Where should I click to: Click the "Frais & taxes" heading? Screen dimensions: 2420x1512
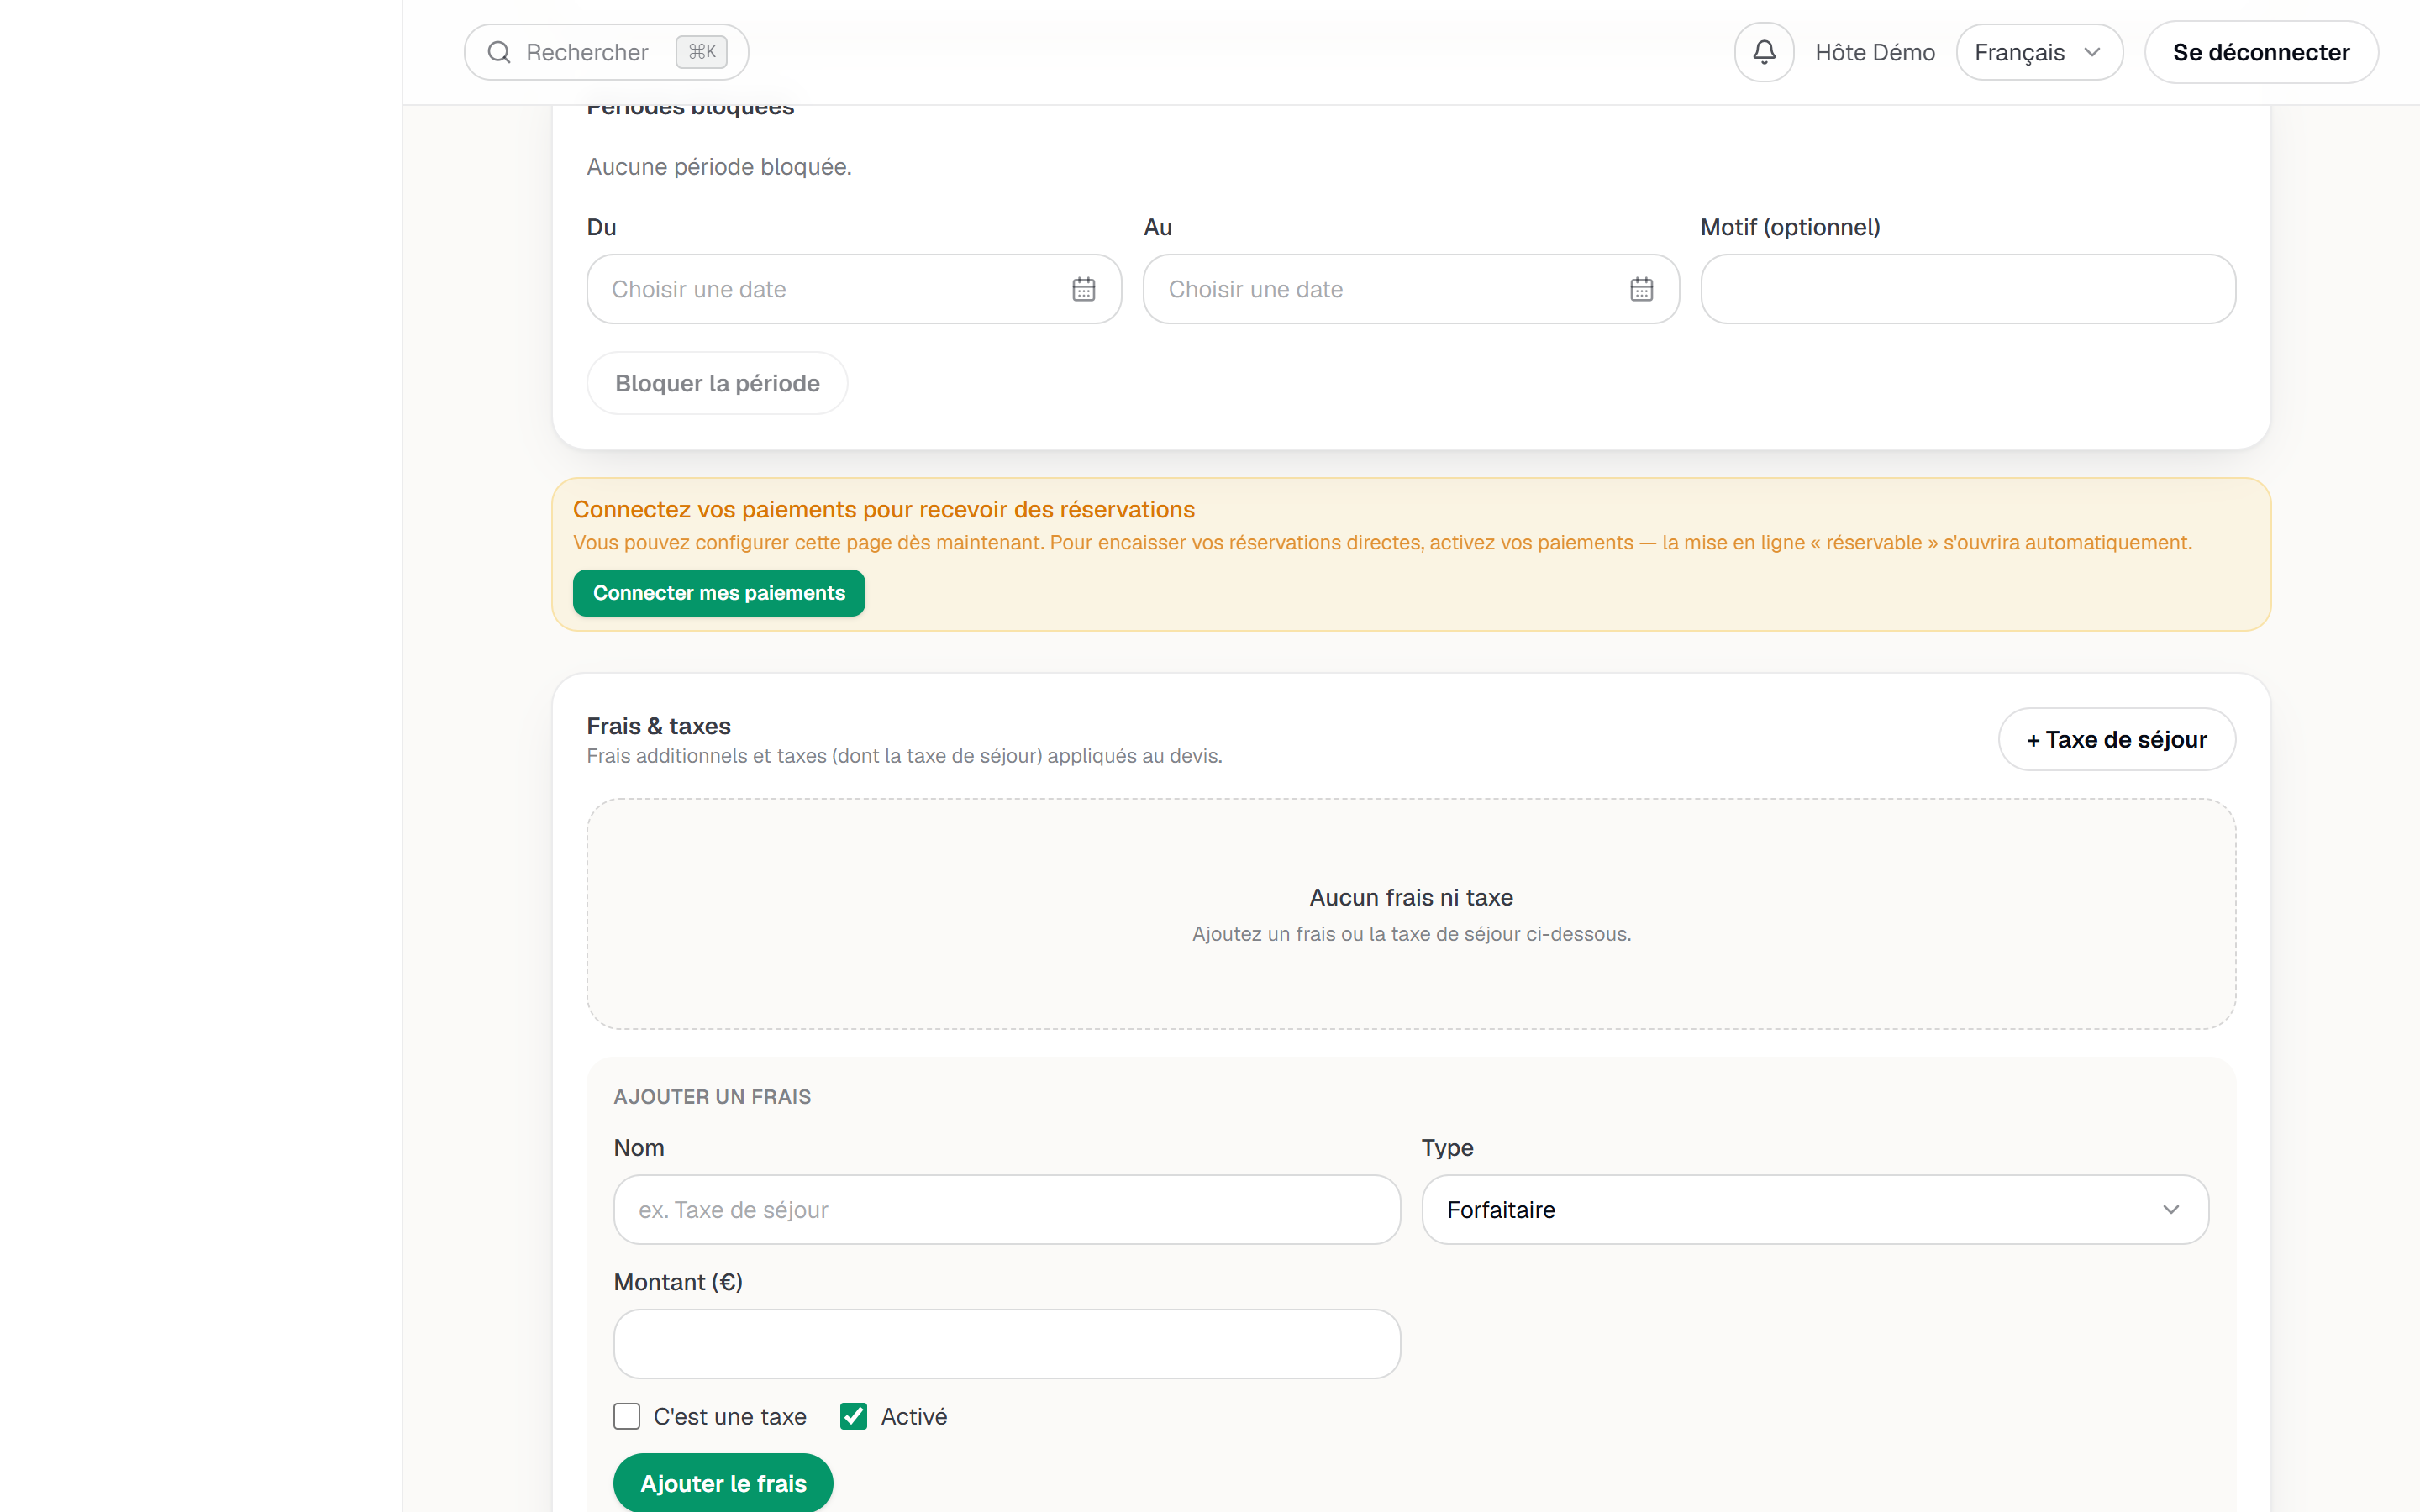coord(659,726)
